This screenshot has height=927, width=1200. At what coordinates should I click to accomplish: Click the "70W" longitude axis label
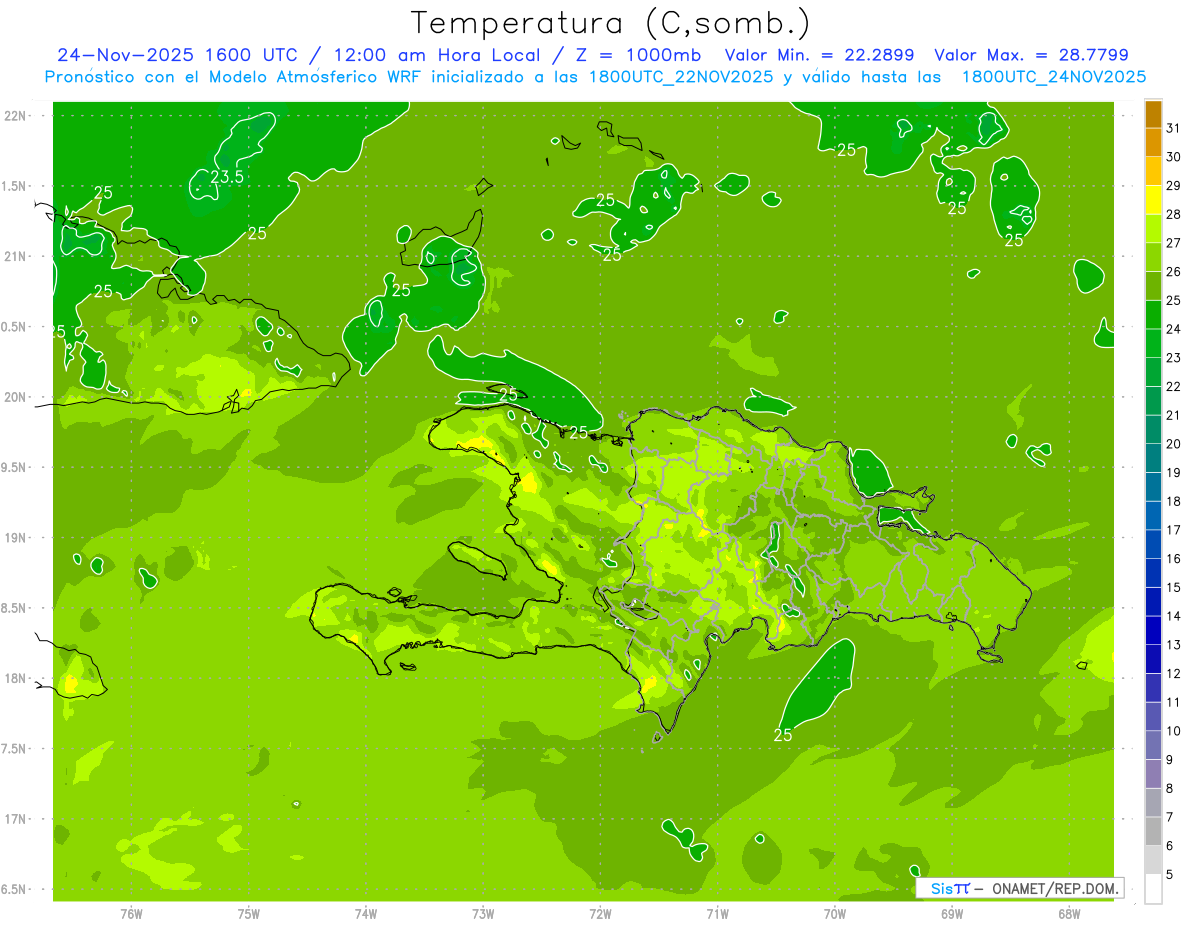tap(835, 914)
